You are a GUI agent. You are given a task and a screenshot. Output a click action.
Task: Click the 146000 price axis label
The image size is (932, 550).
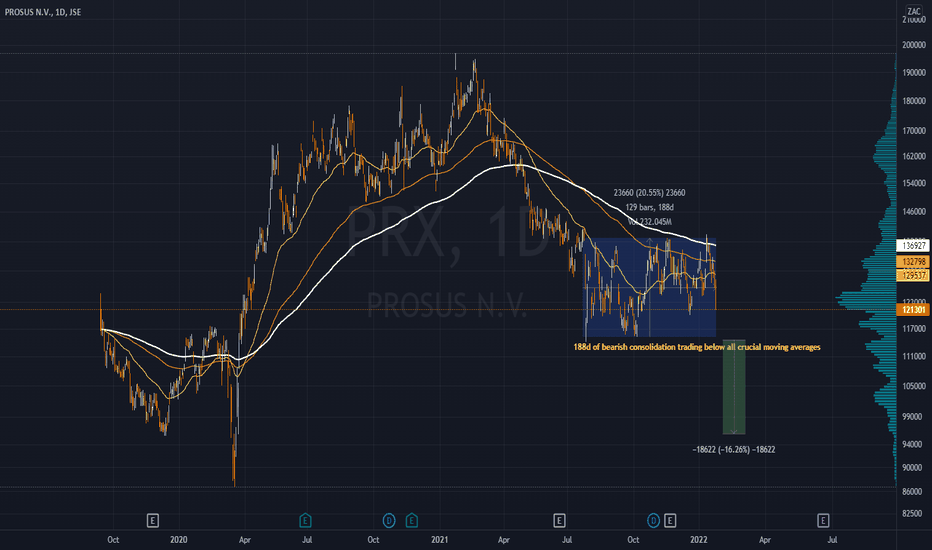pyautogui.click(x=914, y=212)
